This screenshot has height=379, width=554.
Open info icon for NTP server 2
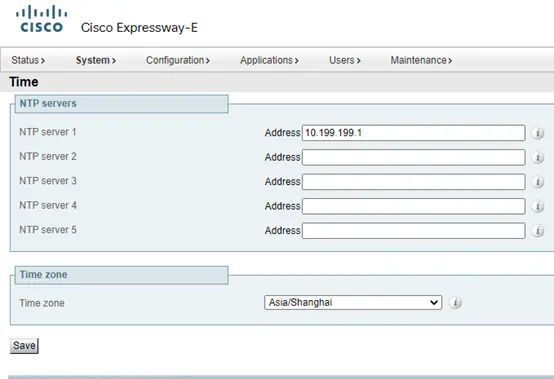pyautogui.click(x=538, y=158)
